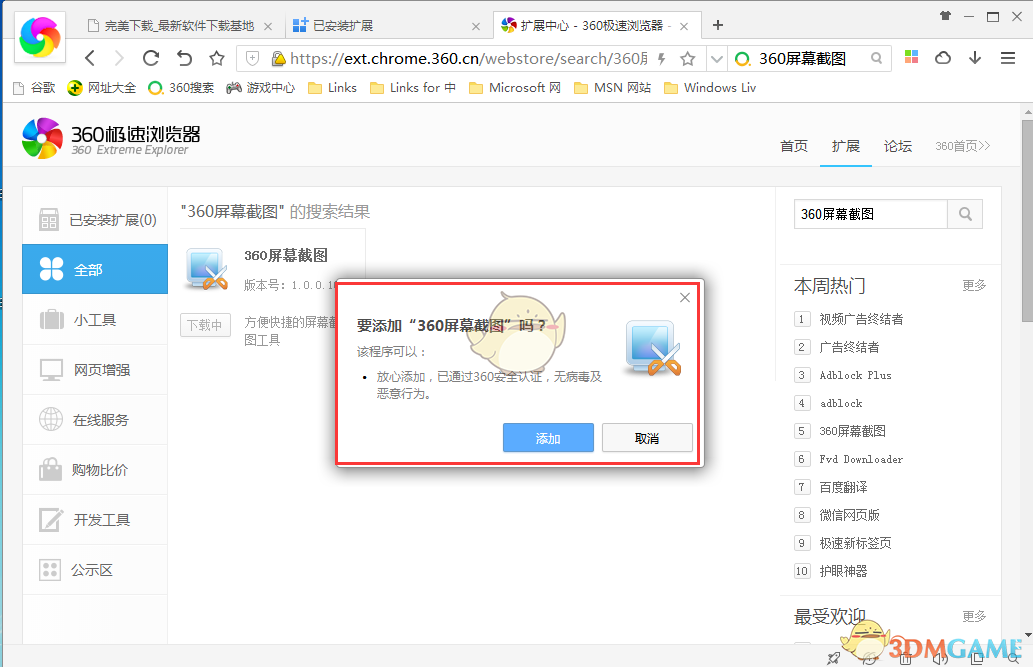This screenshot has height=667, width=1033.
Task: Select 已安装扩展(0) in sidebar
Action: (95, 219)
